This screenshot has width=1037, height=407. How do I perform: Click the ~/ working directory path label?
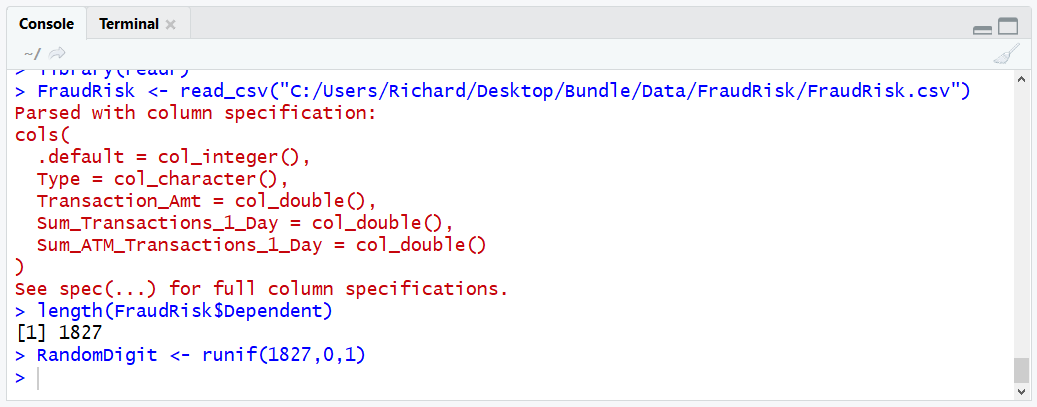pyautogui.click(x=32, y=54)
